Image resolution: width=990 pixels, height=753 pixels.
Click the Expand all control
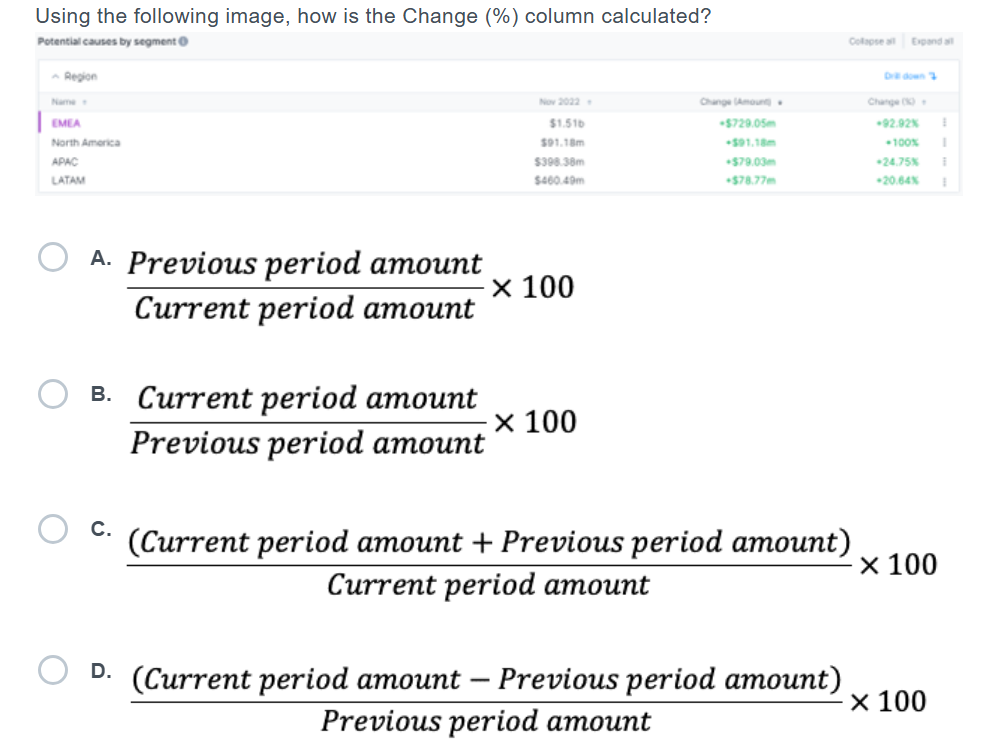(x=932, y=42)
